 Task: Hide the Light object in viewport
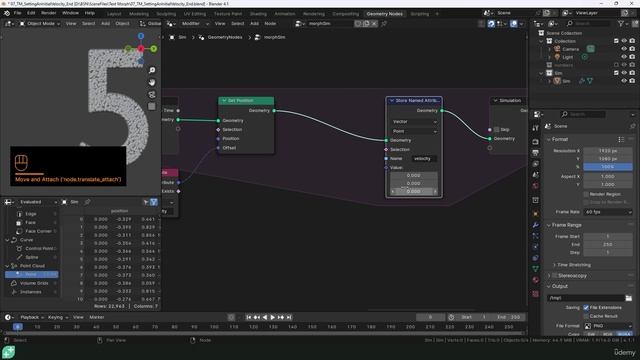pos(624,57)
